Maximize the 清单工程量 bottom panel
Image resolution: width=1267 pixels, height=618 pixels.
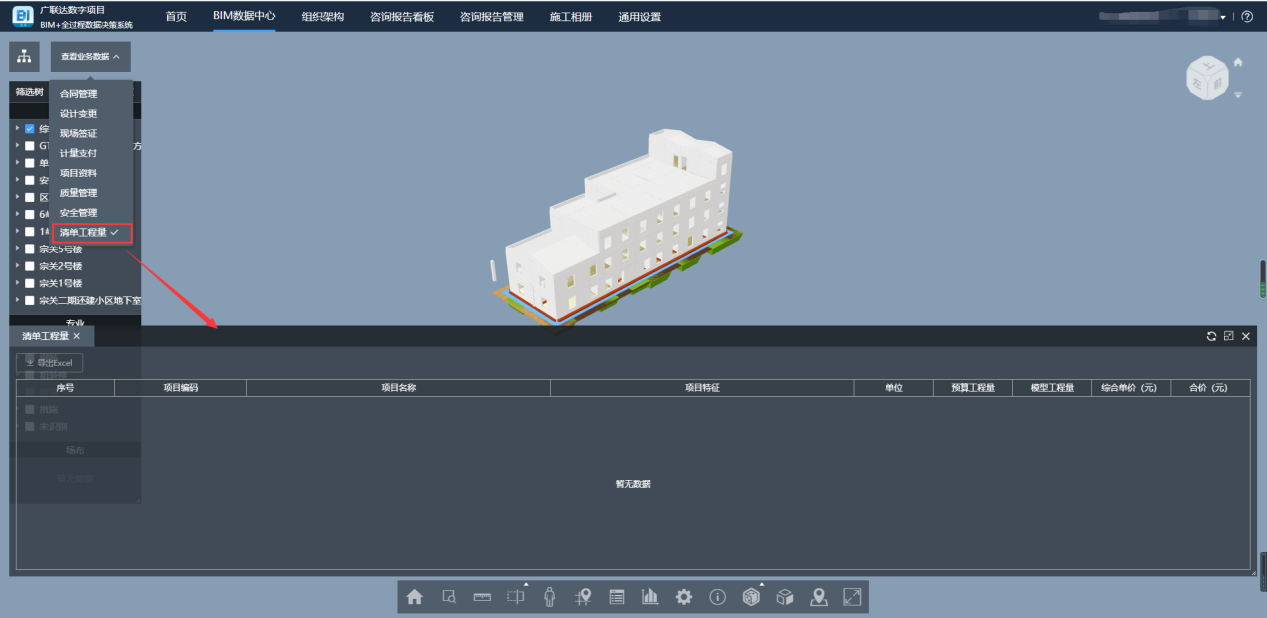1229,337
